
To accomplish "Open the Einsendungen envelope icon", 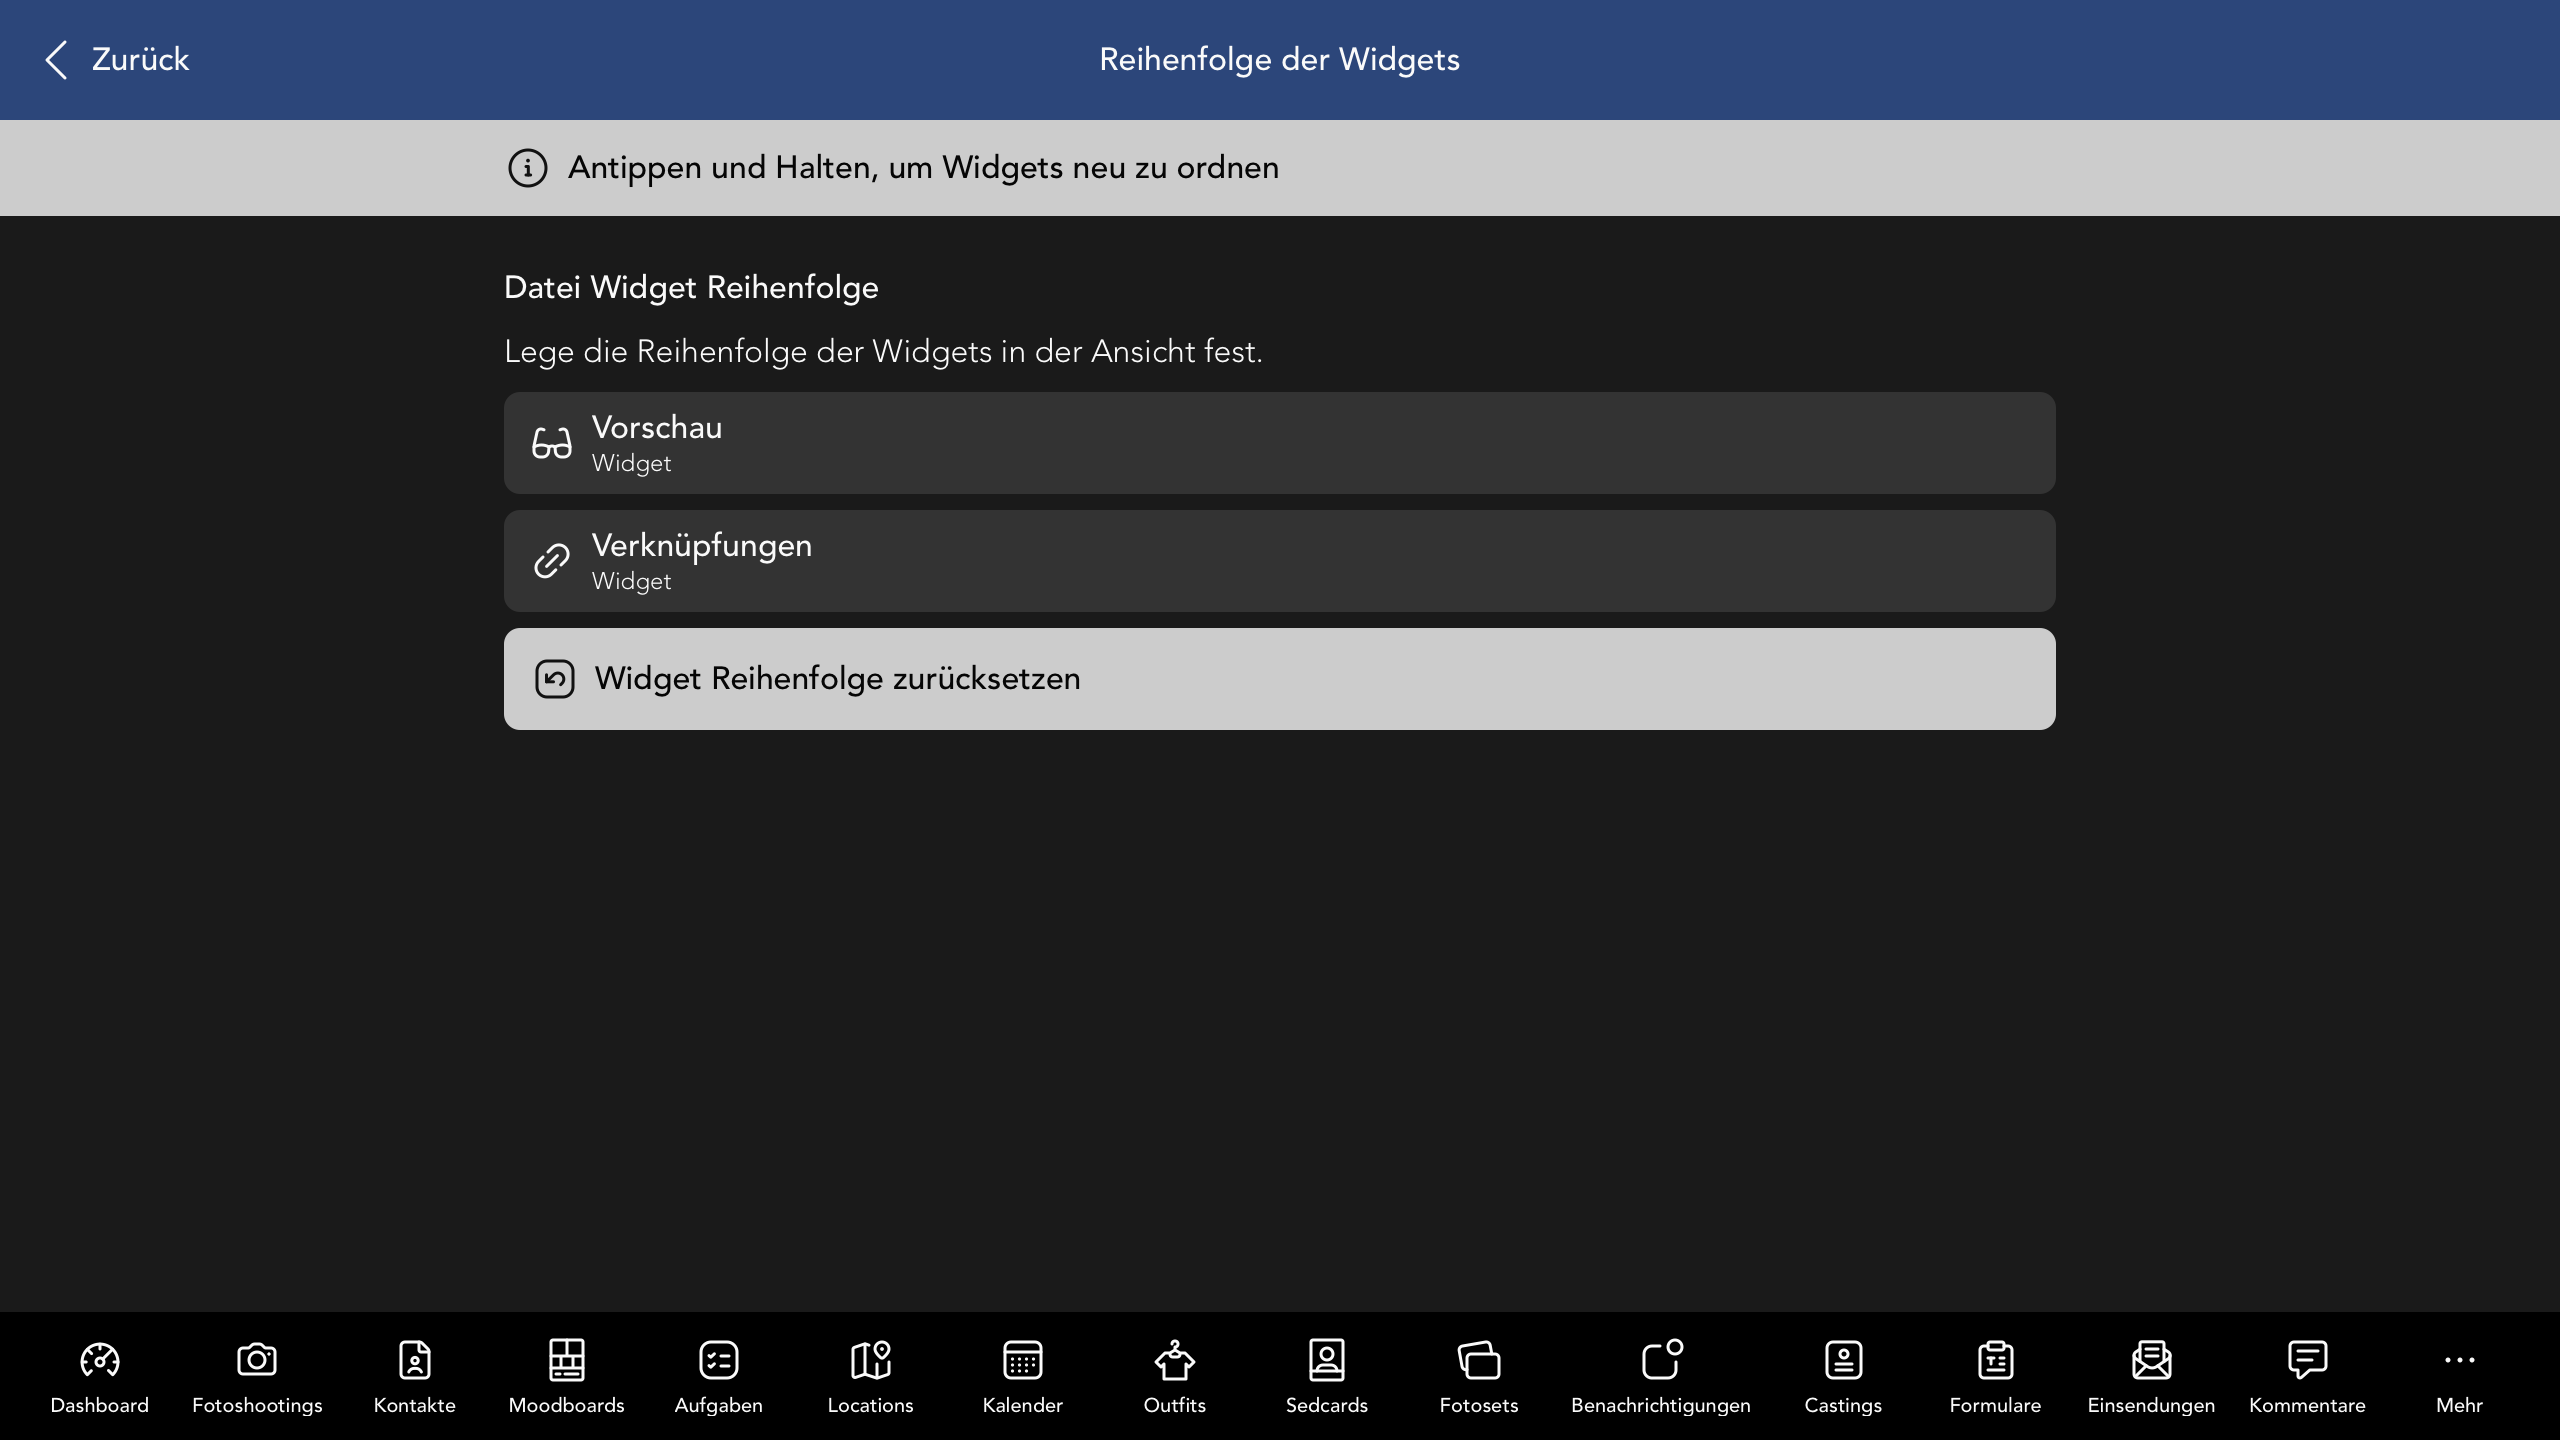I will tap(2152, 1360).
